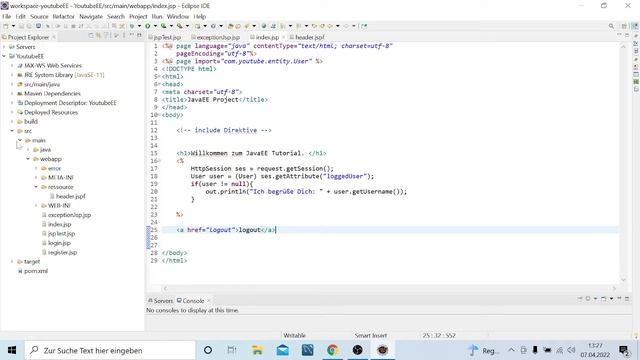The image size is (640, 360).
Task: Switch to the Servers view tab
Action: pos(160,301)
